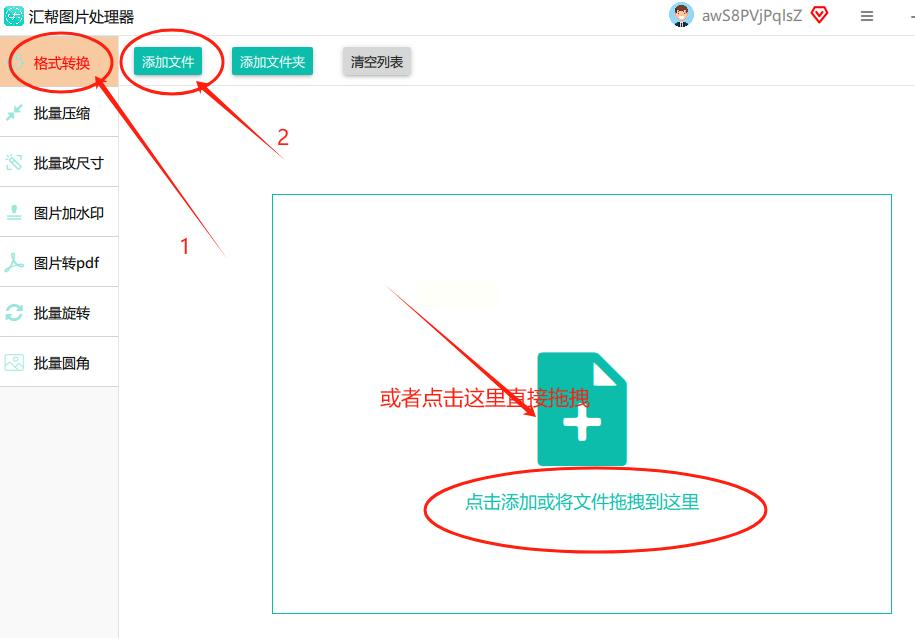Select the 批量旋转 tab
This screenshot has height=638, width=915.
pyautogui.click(x=59, y=312)
